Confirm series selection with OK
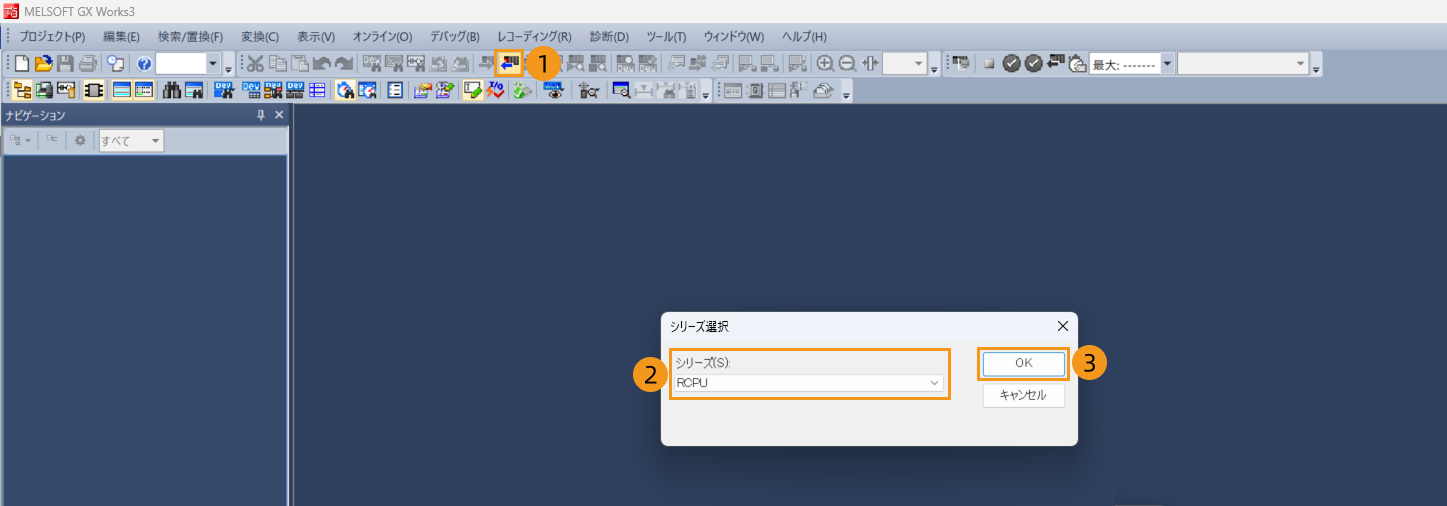1447x506 pixels. coord(1024,363)
